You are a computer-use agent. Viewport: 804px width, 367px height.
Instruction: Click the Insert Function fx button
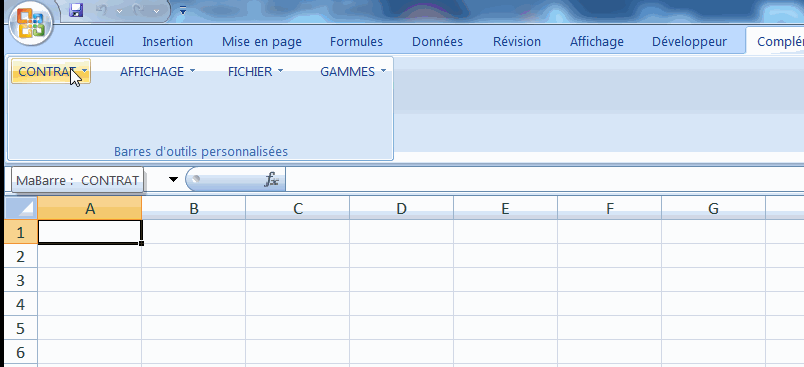[271, 179]
